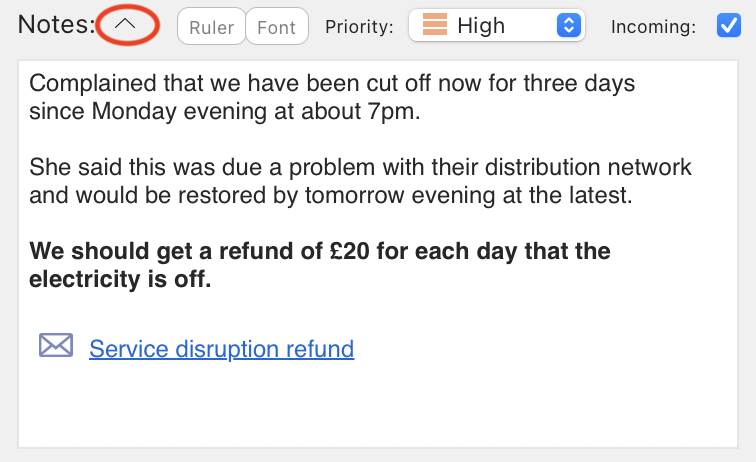
Task: Open the Service disruption refund link
Action: click(x=221, y=349)
